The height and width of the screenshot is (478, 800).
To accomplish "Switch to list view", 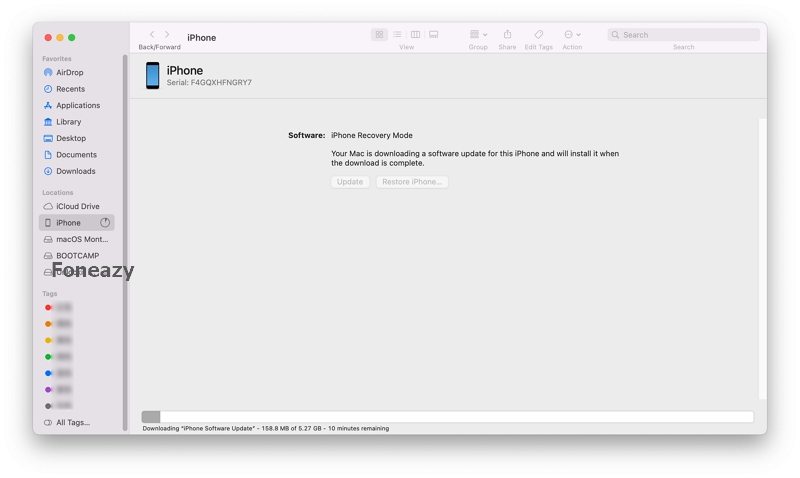I will pyautogui.click(x=397, y=35).
